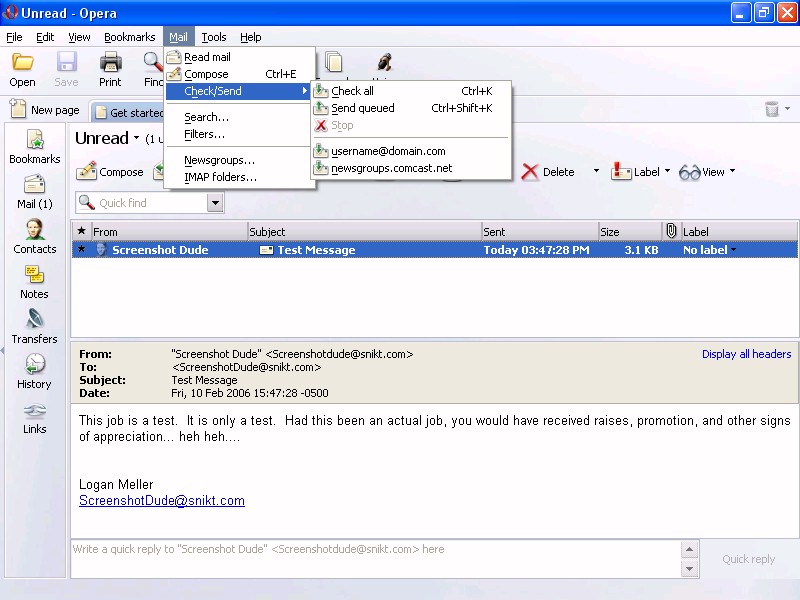Switch to the Get started tab
Screen dimensions: 800x600
click(128, 112)
